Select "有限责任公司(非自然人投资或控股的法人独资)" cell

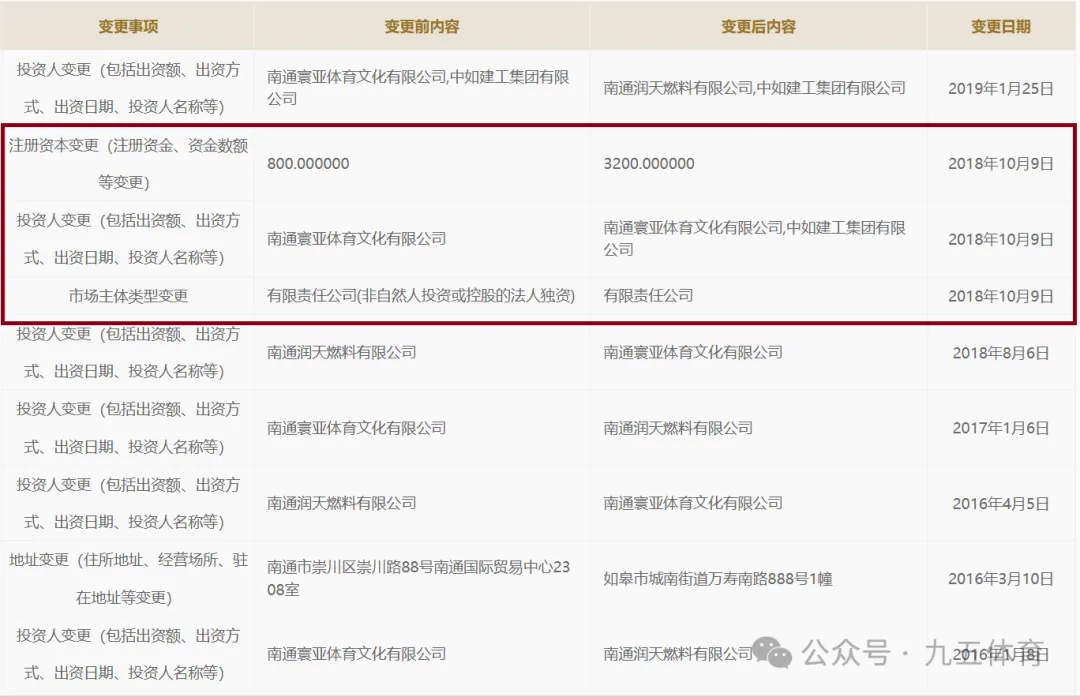[x=421, y=295]
